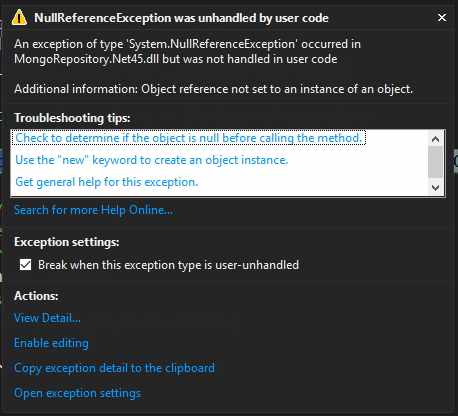Open Search for more Help Online
This screenshot has height=416, width=458.
pos(93,210)
